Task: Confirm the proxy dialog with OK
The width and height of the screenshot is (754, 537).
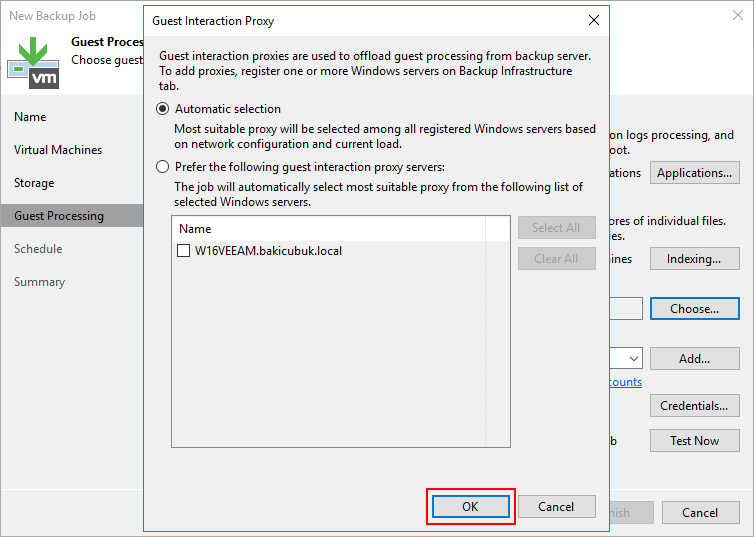Action: point(471,507)
